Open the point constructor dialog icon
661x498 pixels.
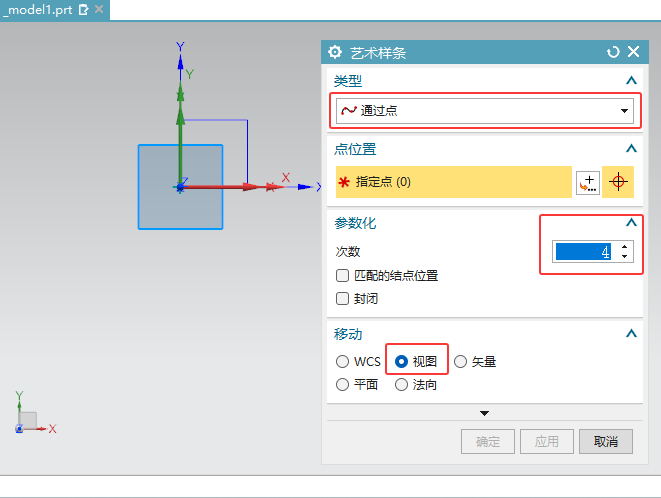[588, 183]
